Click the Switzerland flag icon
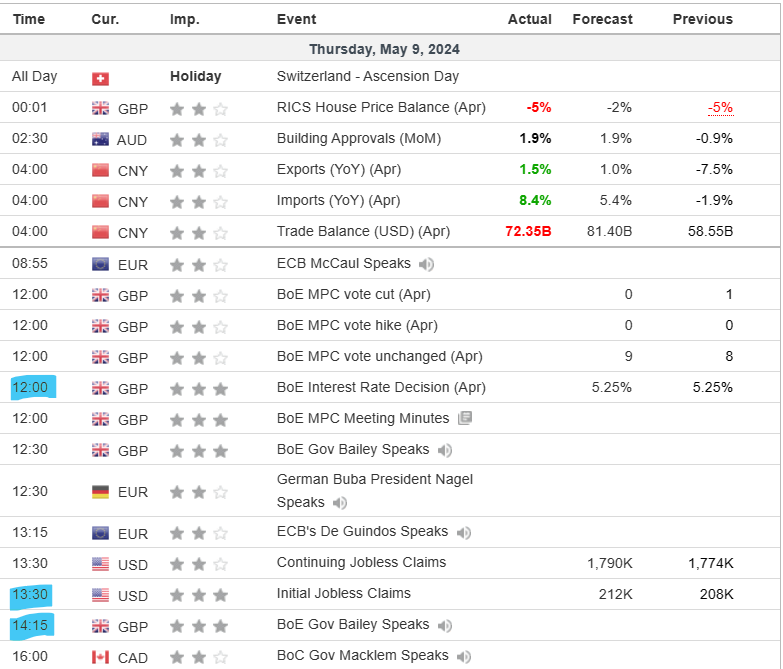Screen dimensions: 783x669 click(x=100, y=77)
